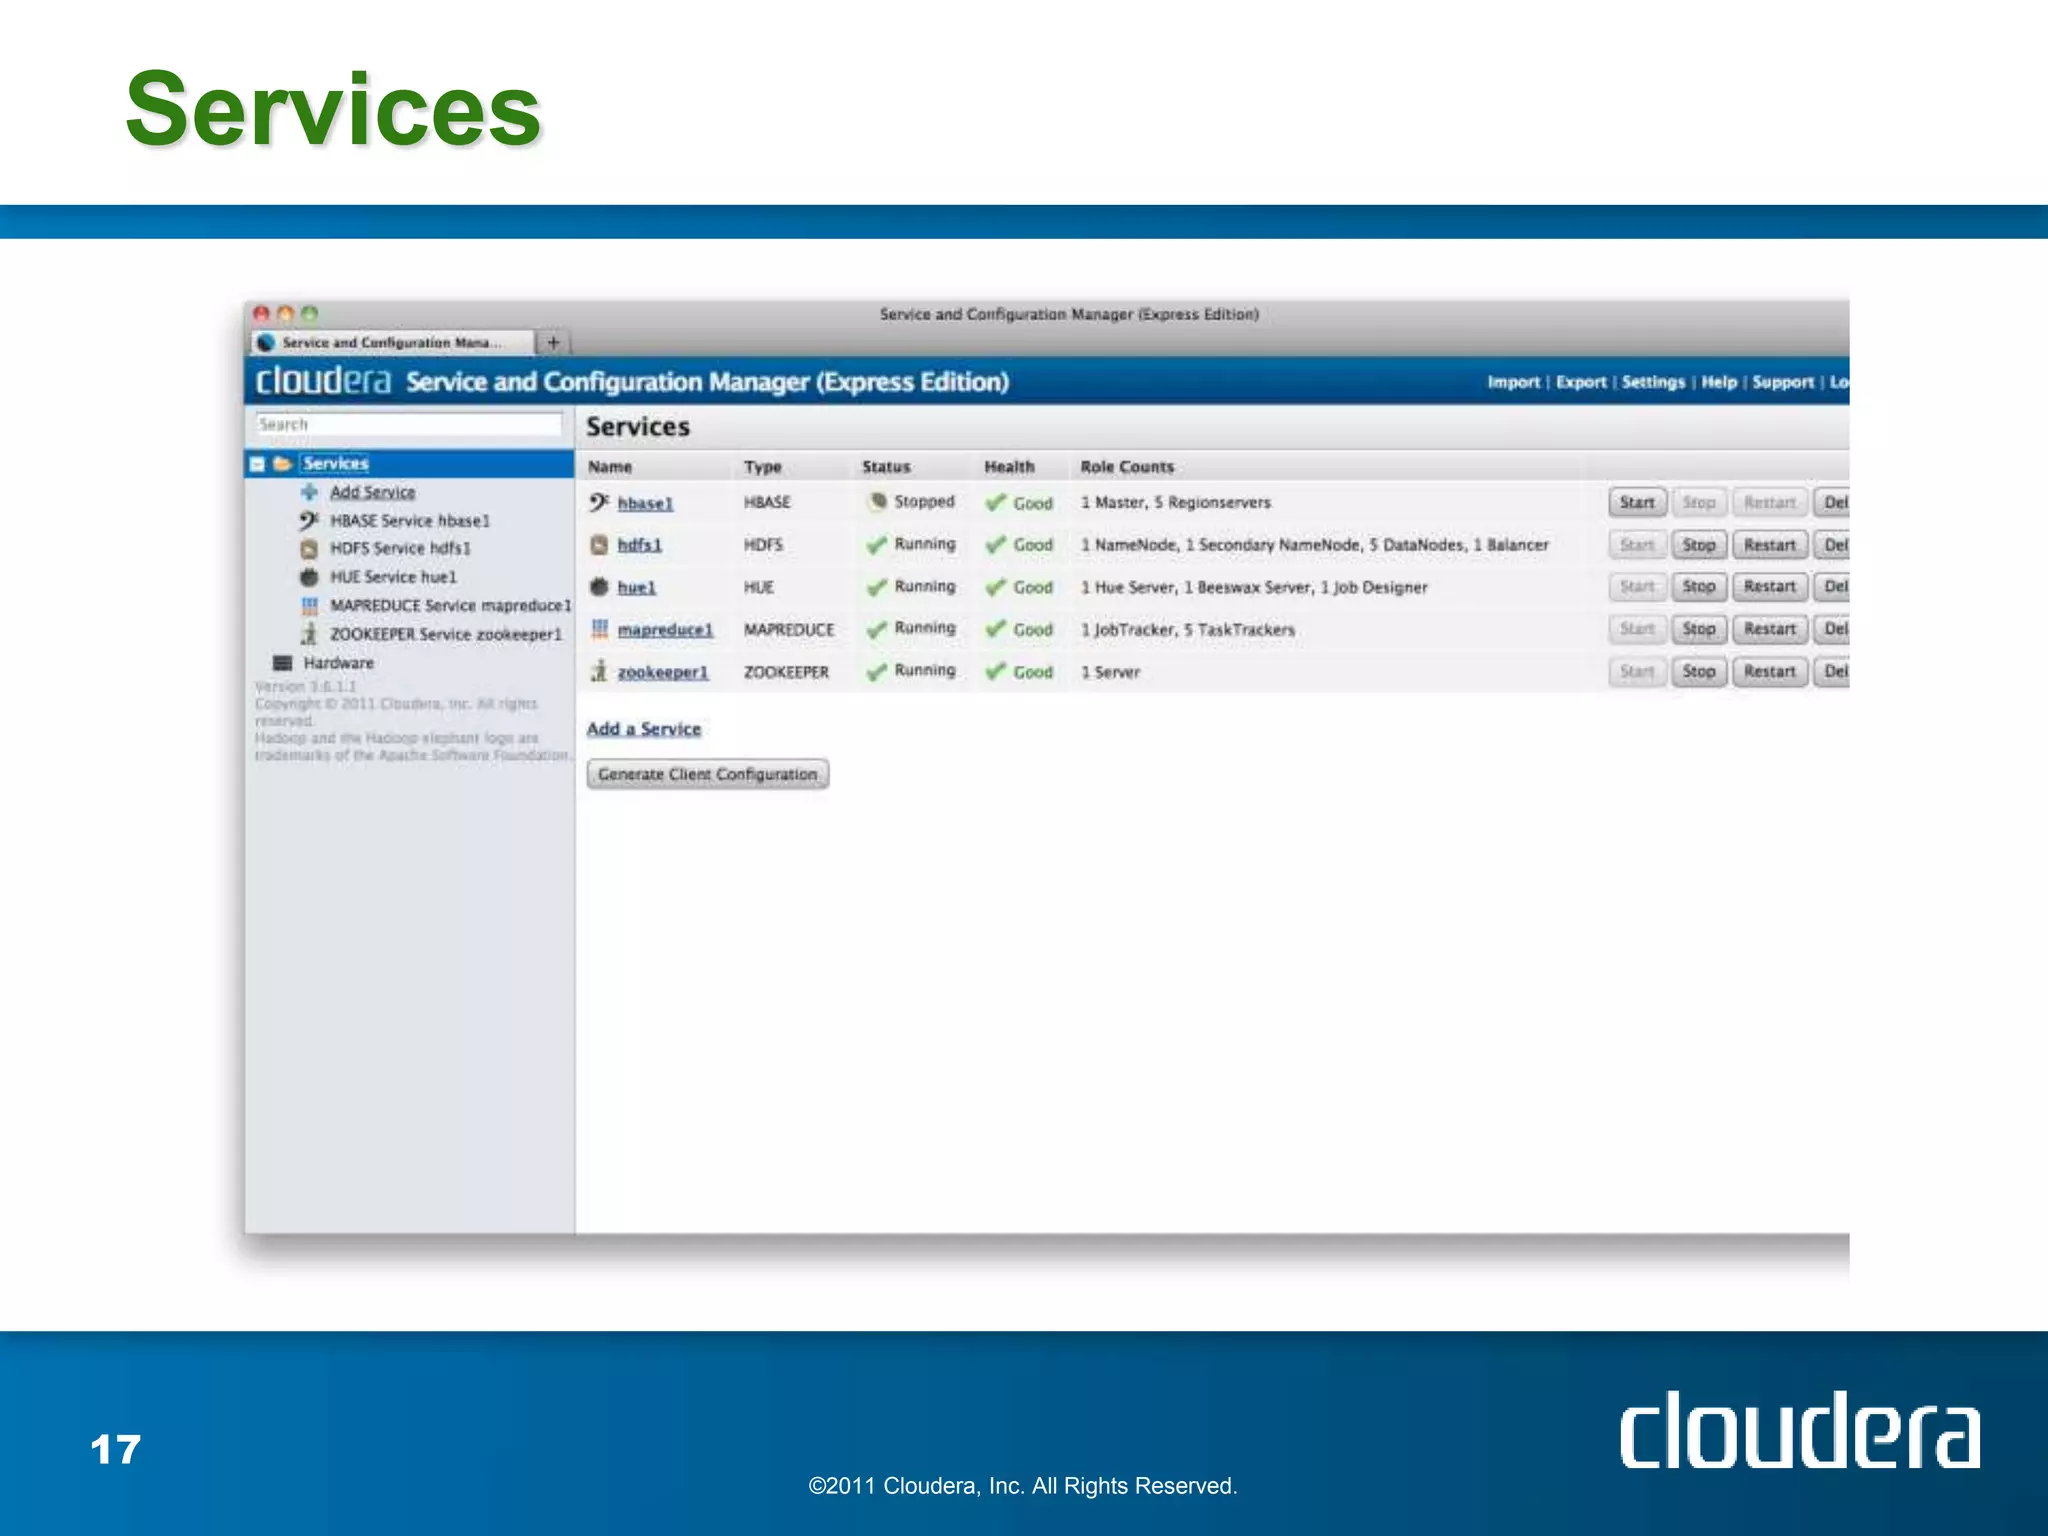Click the Hardware icon in sidebar
This screenshot has height=1536, width=2048.
tap(283, 663)
